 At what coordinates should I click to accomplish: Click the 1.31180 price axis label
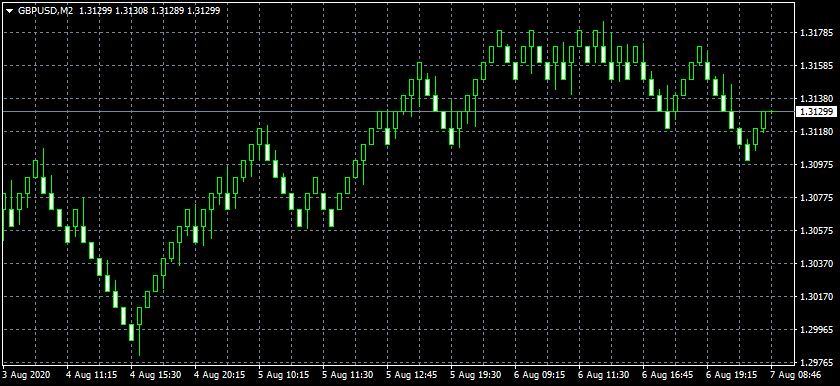[x=815, y=132]
